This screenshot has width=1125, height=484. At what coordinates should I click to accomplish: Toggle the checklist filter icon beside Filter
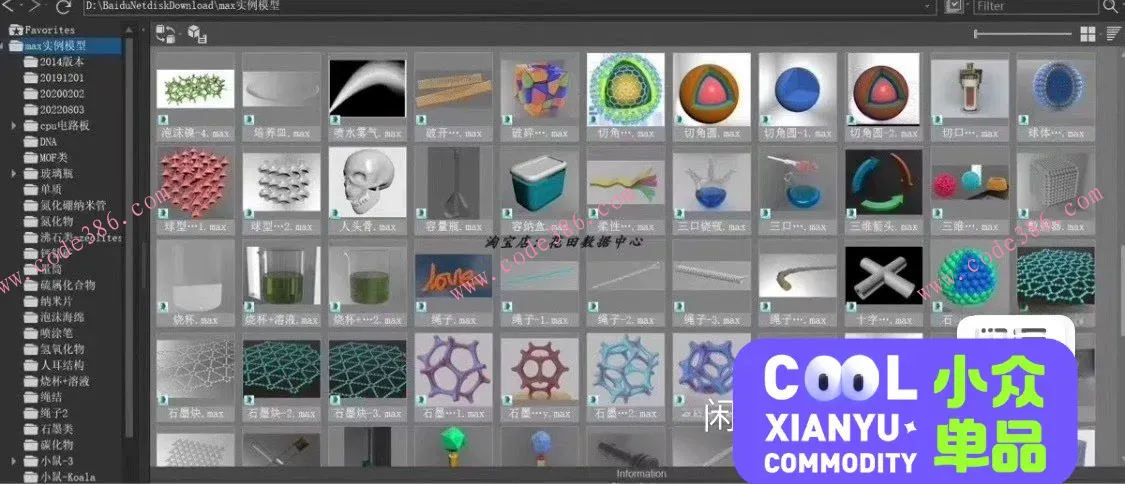[953, 6]
